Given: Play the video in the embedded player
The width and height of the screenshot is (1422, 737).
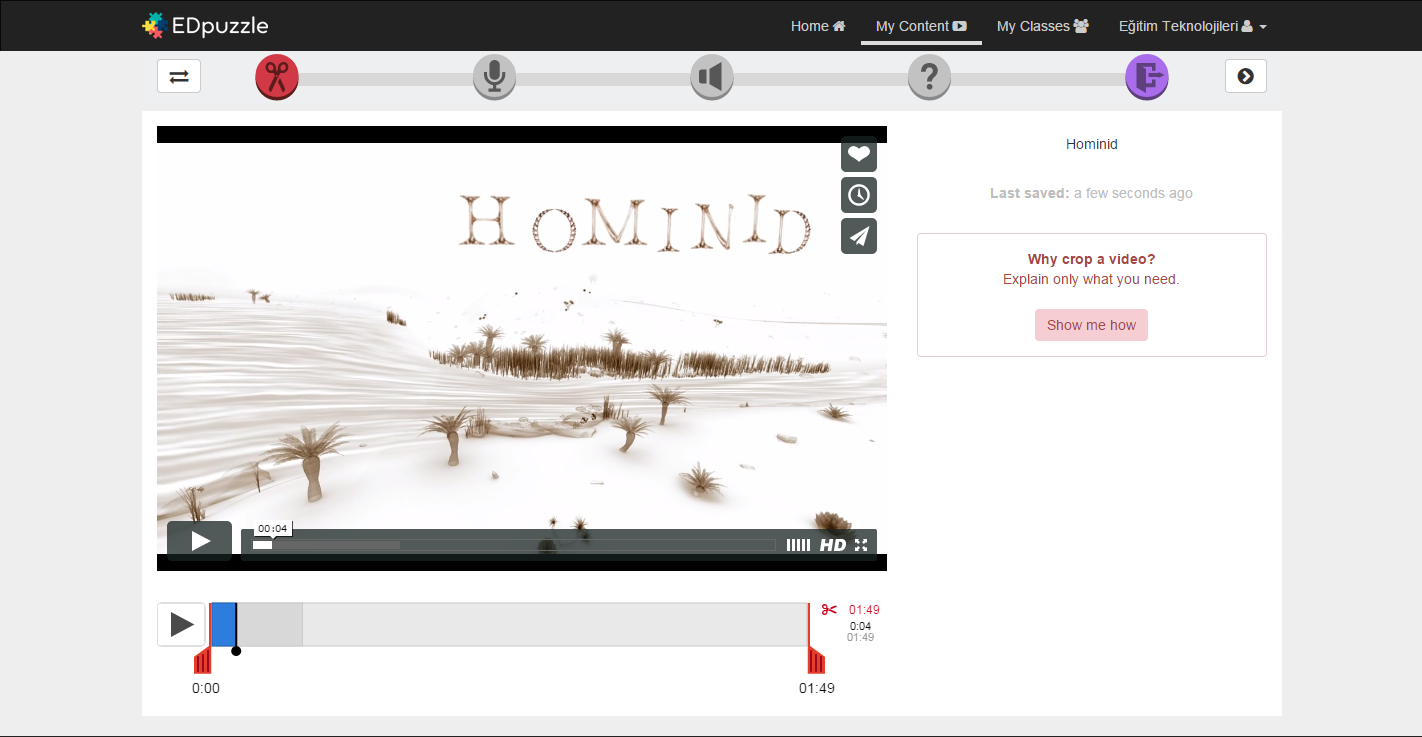Looking at the screenshot, I should tap(200, 541).
